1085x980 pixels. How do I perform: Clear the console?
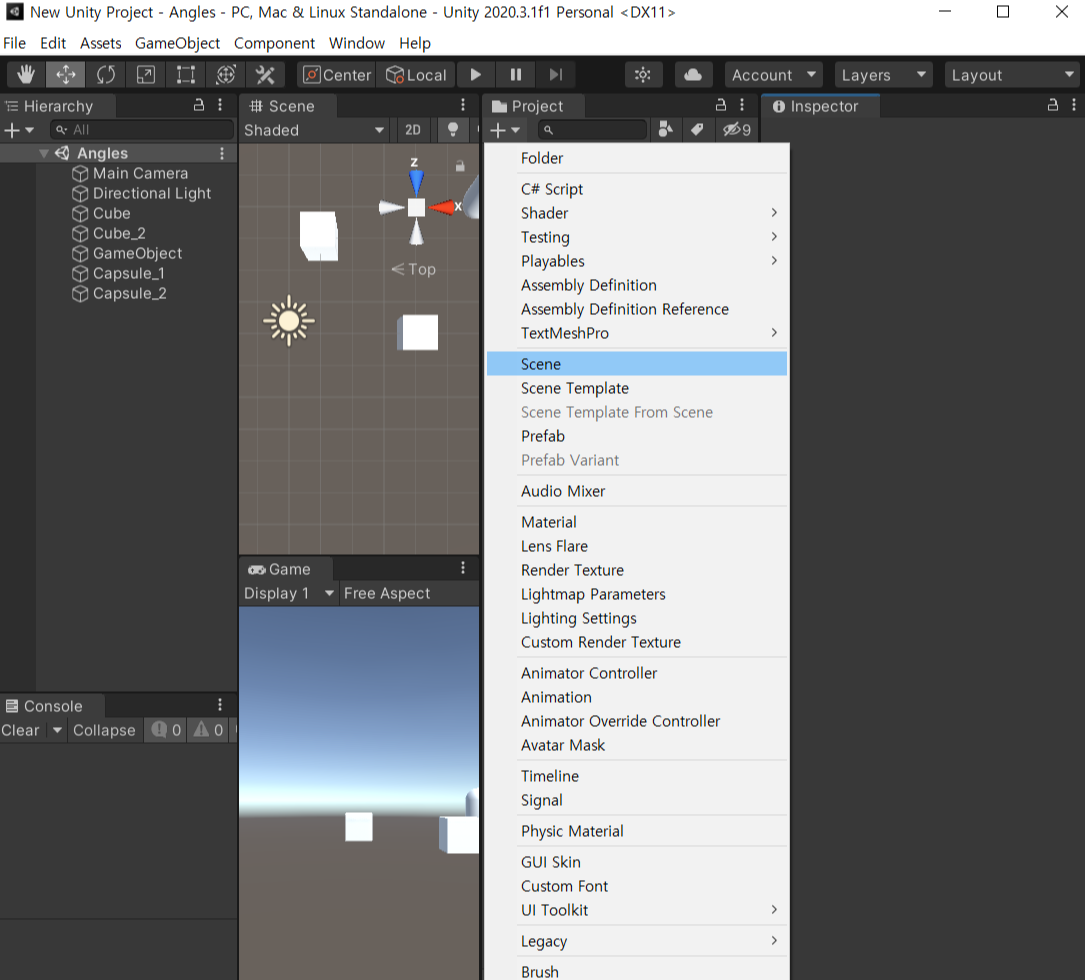tap(21, 730)
